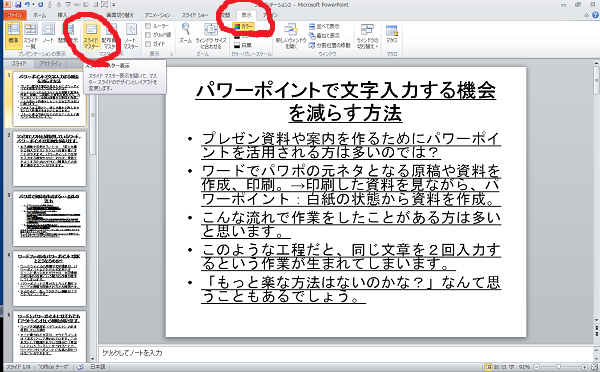Click the Previous Slide double-arrow button

click(596, 328)
